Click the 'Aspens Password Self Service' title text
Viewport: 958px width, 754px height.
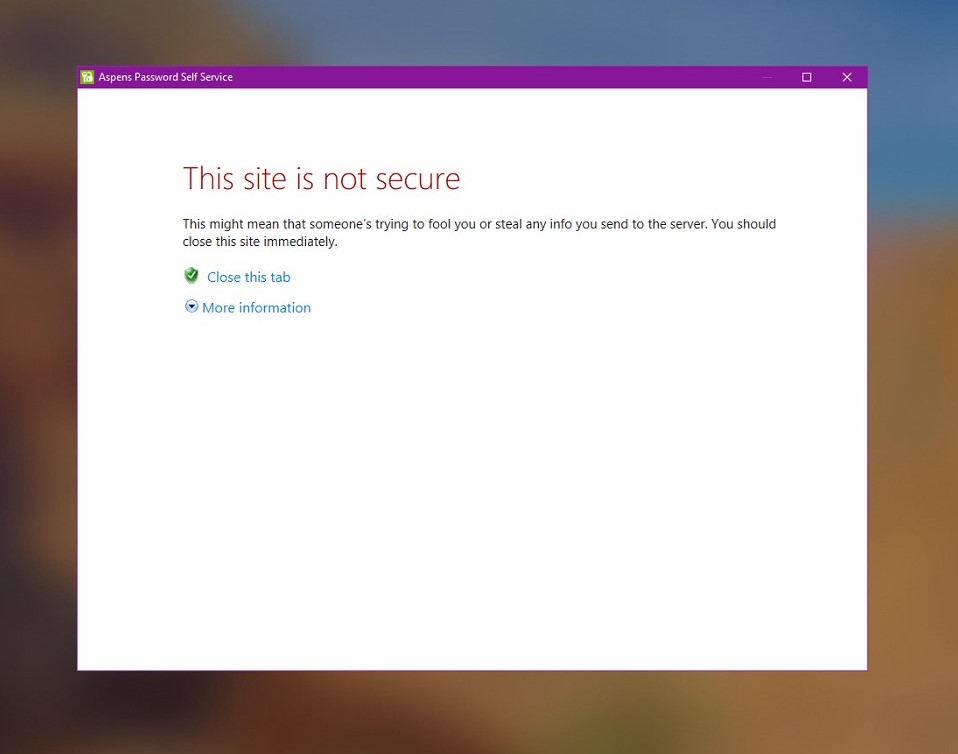coord(166,77)
